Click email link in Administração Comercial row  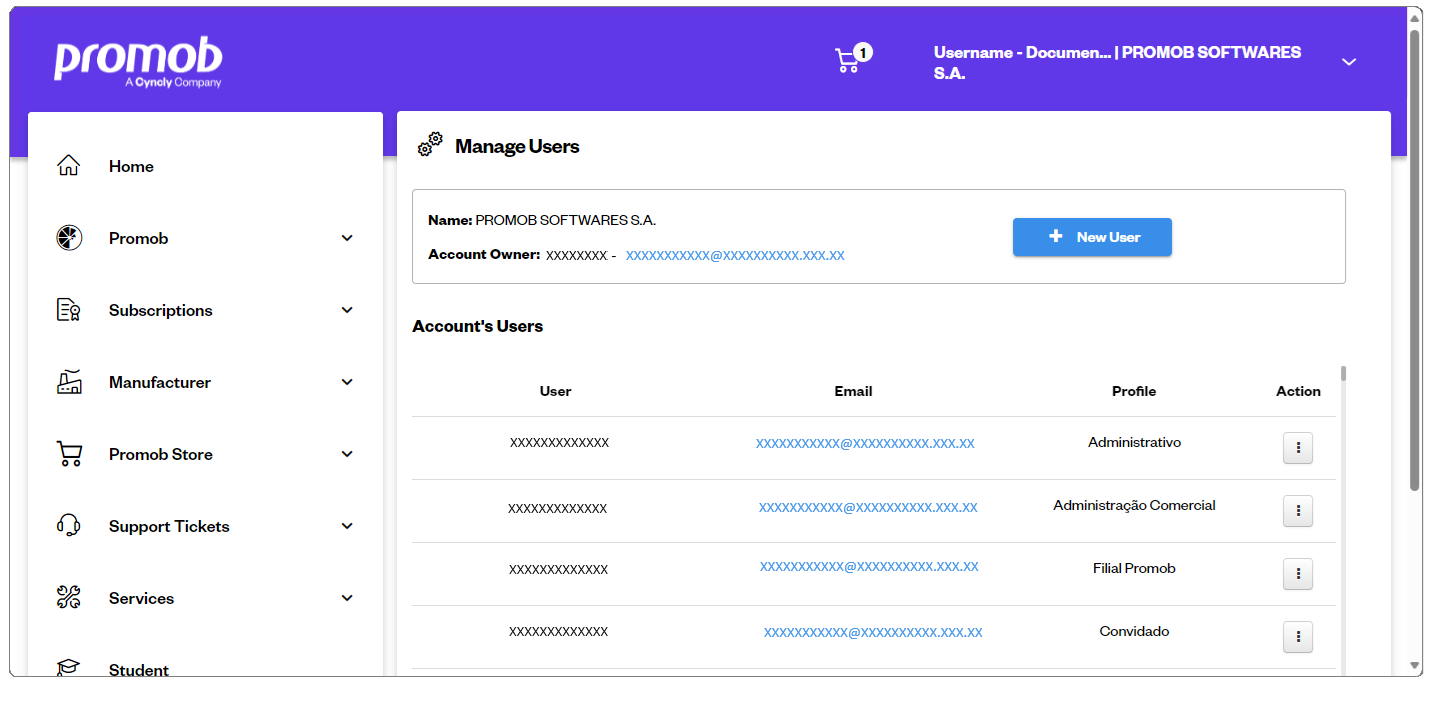(x=868, y=507)
